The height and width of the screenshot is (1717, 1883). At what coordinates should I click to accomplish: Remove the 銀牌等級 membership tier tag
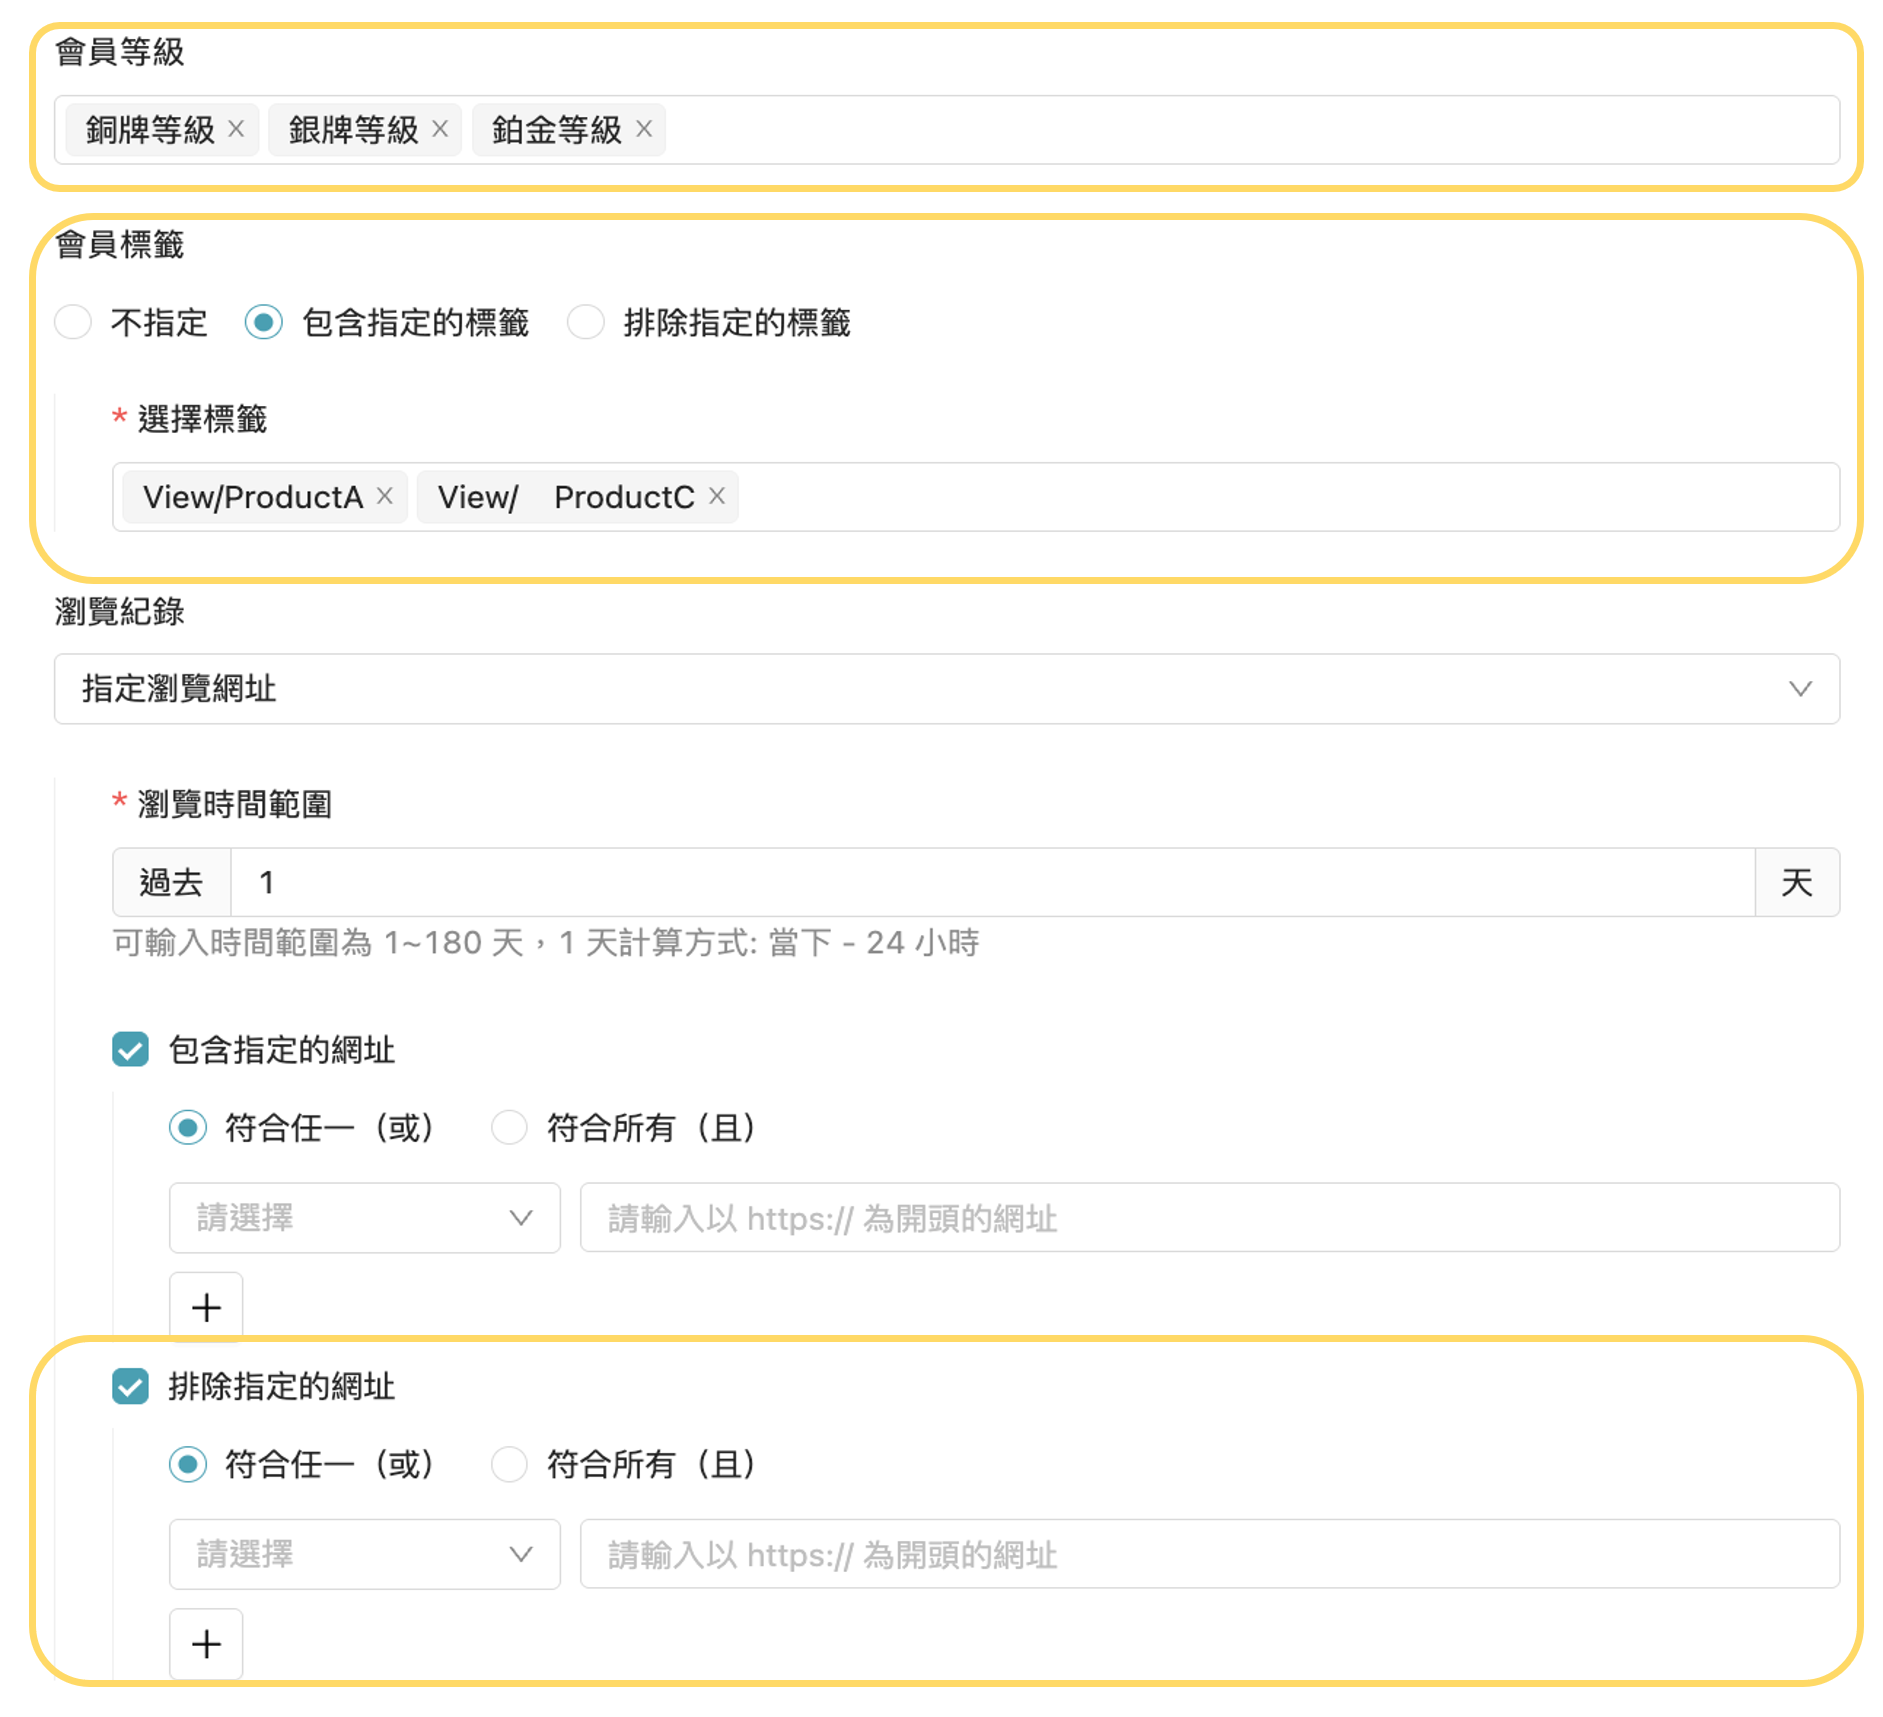[440, 128]
